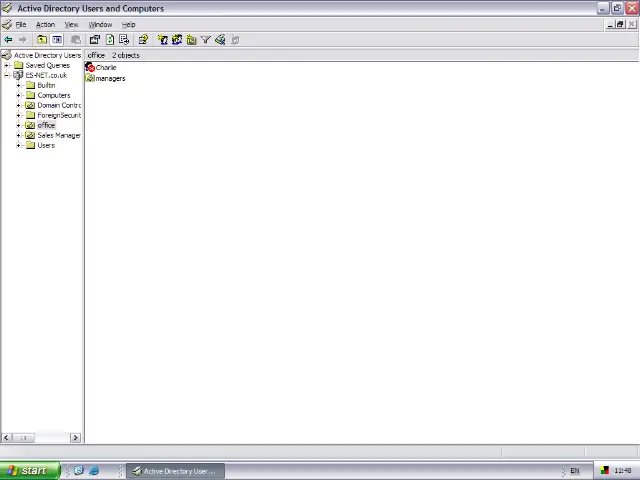The width and height of the screenshot is (640, 480).
Task: Launch Internet Explorer from quick launch
Action: 94,471
